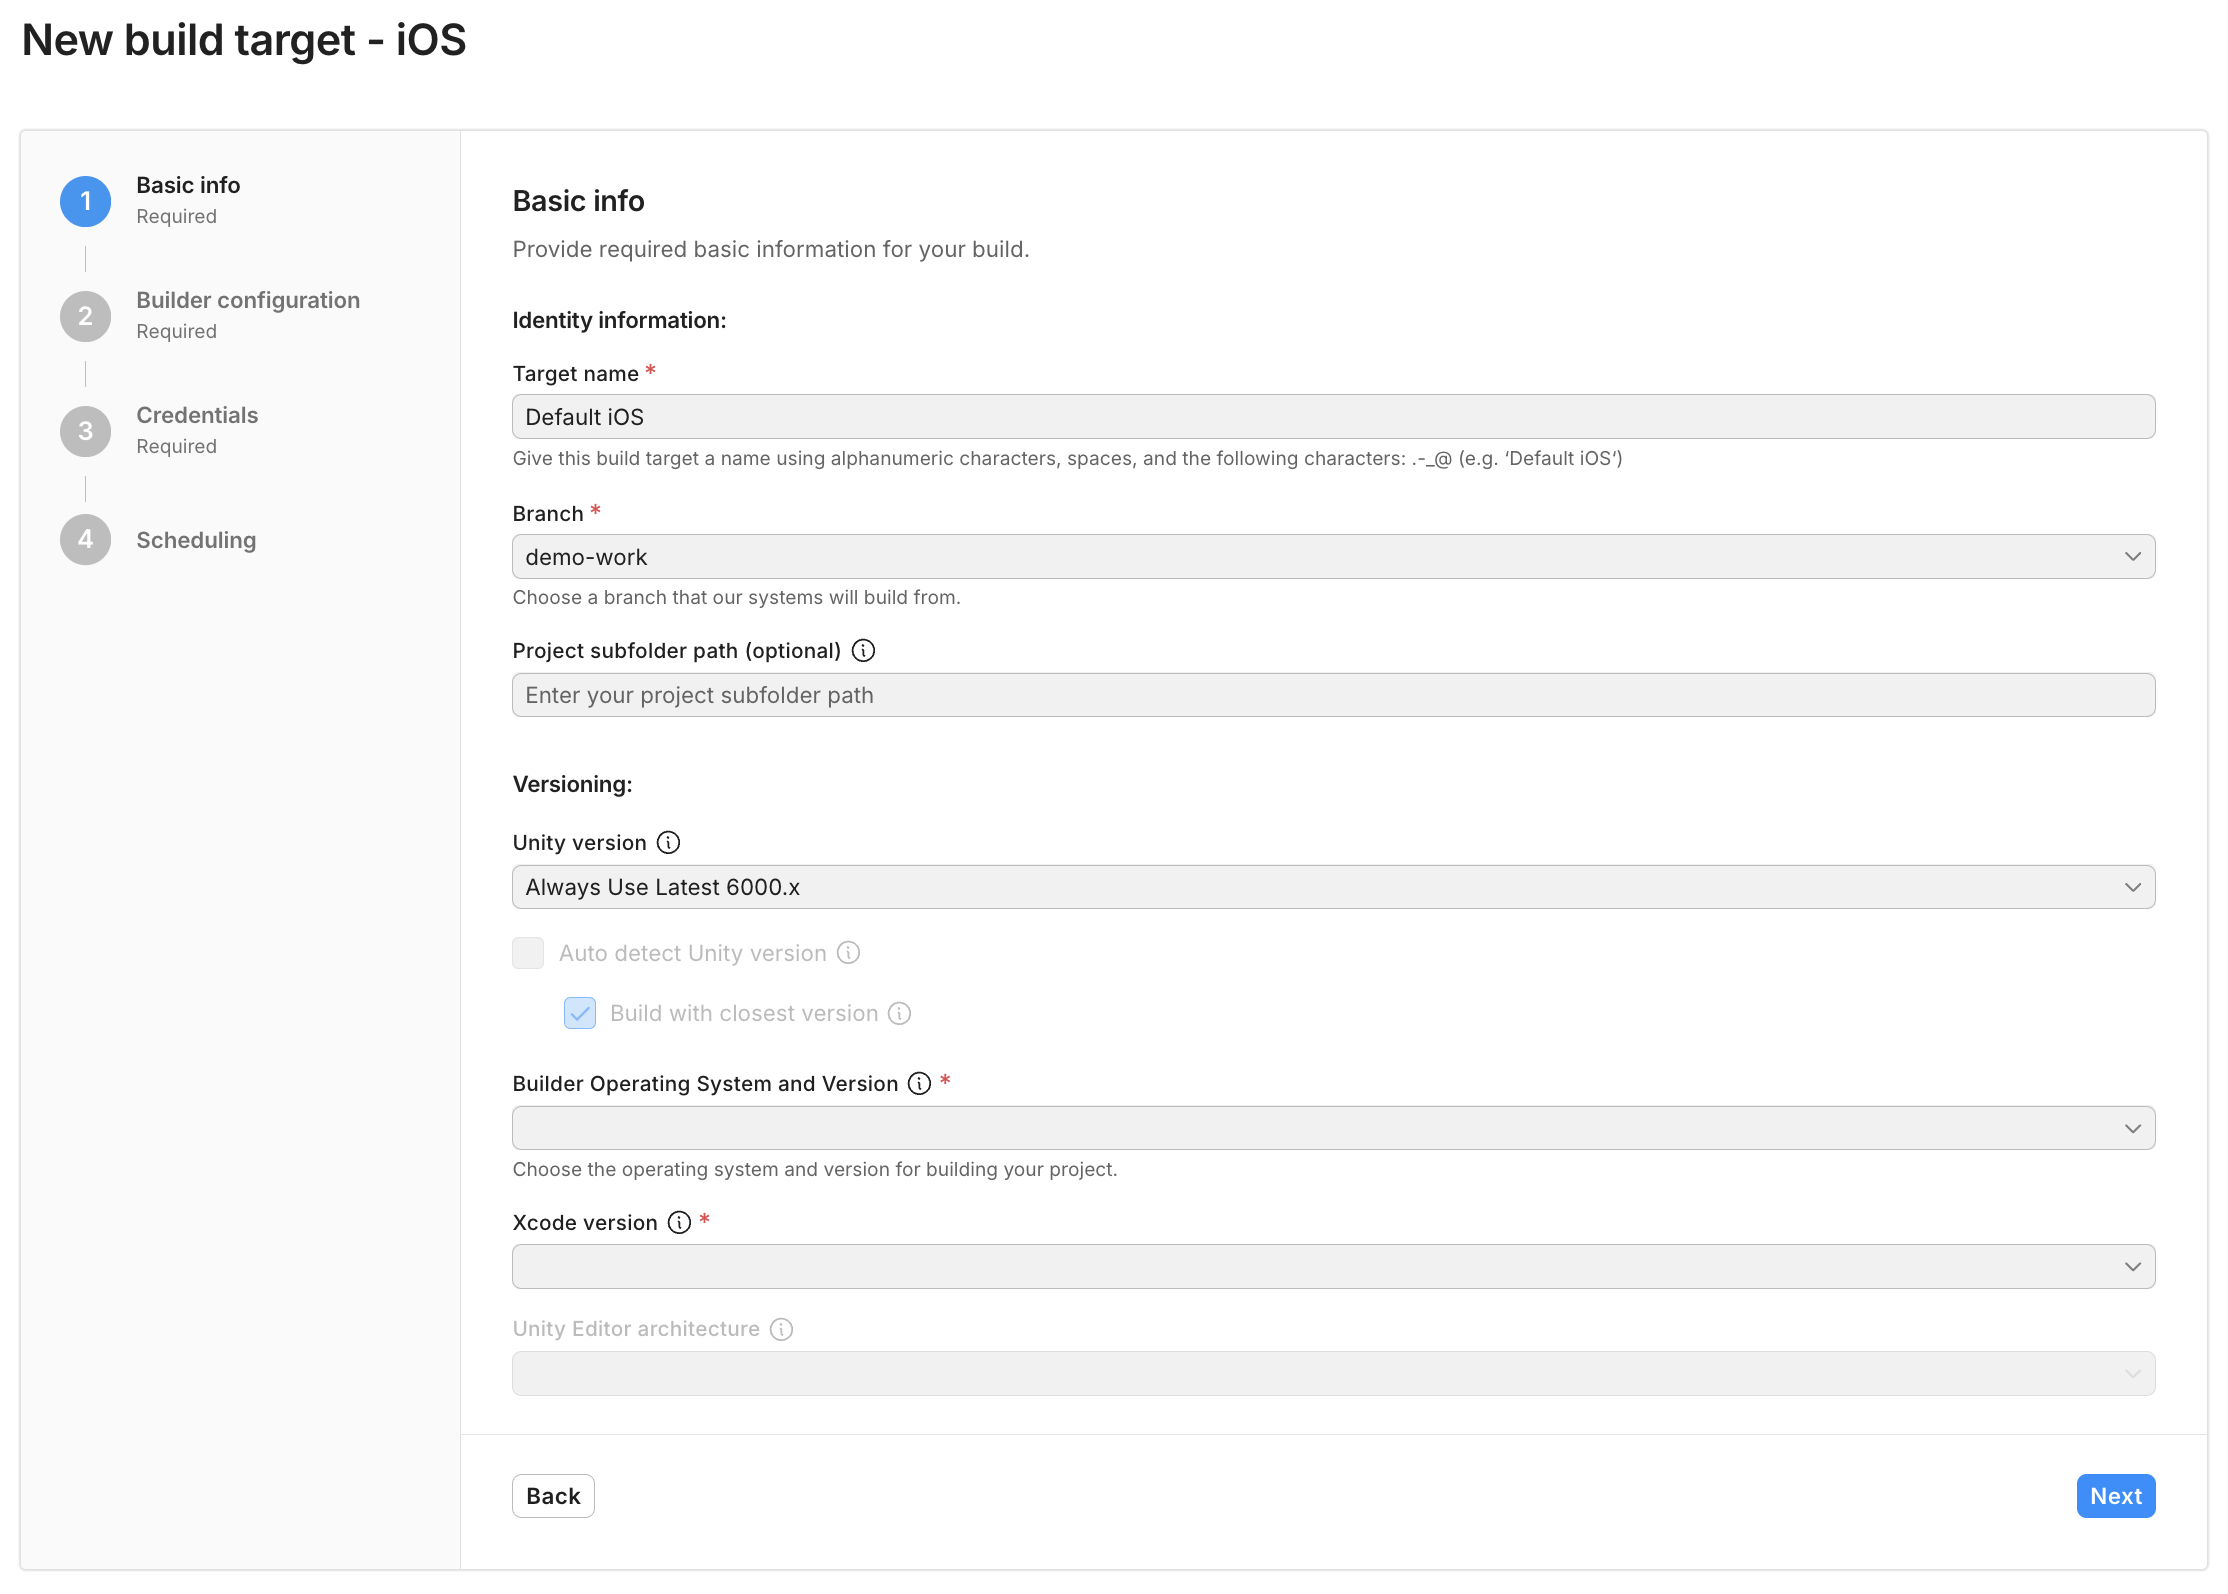This screenshot has width=2228, height=1594.
Task: Go to the Builder configuration step
Action: (247, 299)
